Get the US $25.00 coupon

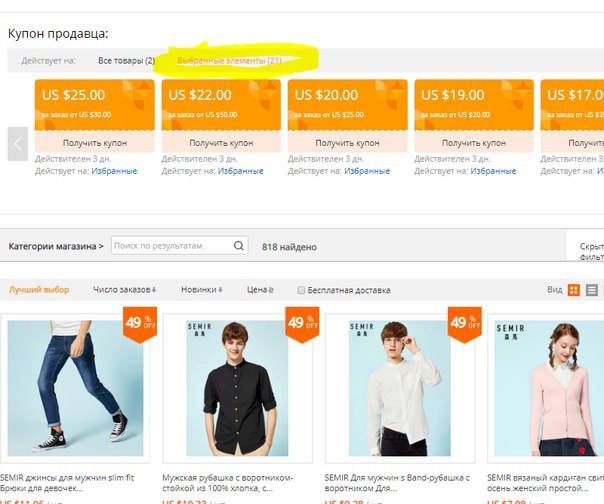pos(95,143)
